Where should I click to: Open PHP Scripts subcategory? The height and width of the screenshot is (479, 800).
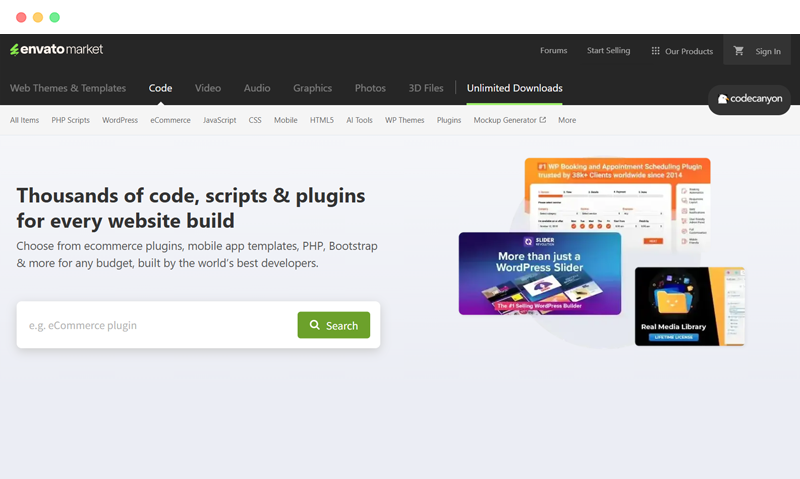pos(70,120)
